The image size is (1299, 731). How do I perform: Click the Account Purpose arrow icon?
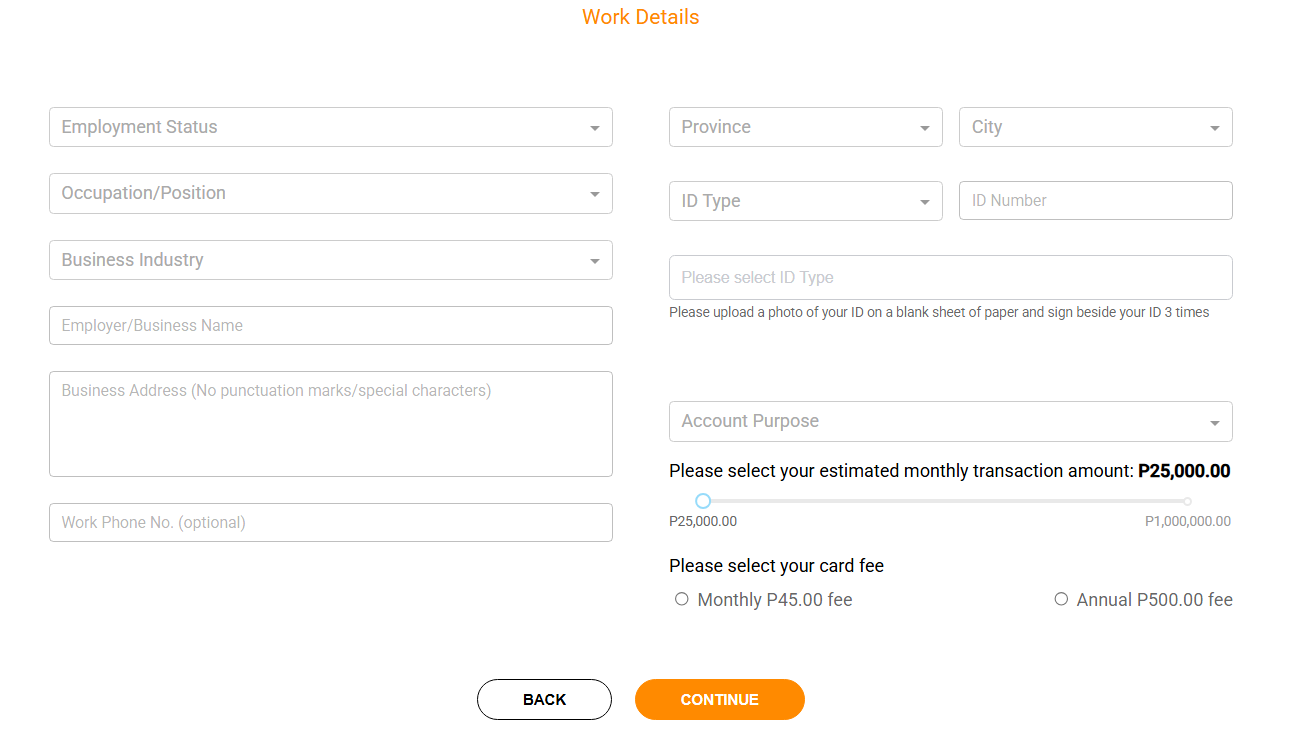tap(1215, 423)
